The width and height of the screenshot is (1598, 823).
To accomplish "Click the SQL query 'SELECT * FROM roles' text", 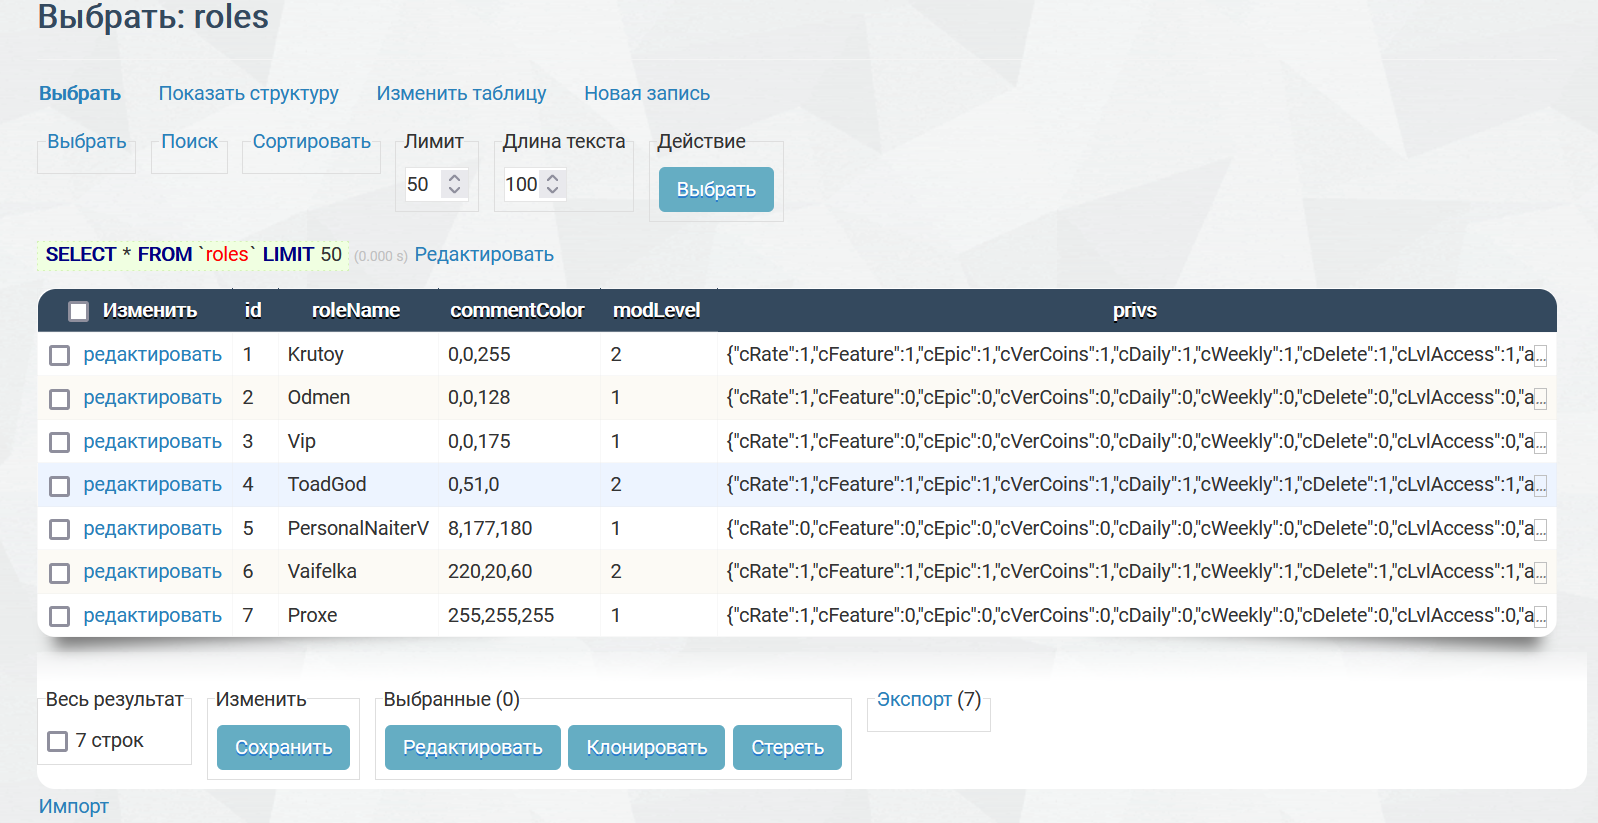I will coord(193,254).
